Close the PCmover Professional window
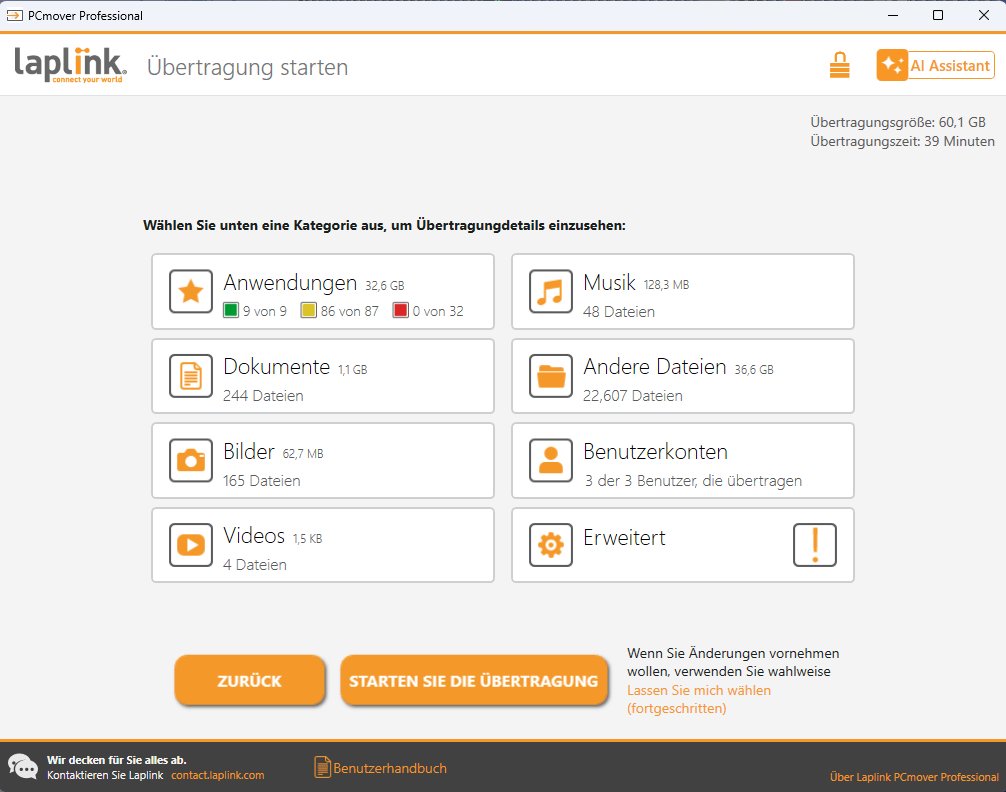Screen dimensions: 1006x792 click(984, 15)
